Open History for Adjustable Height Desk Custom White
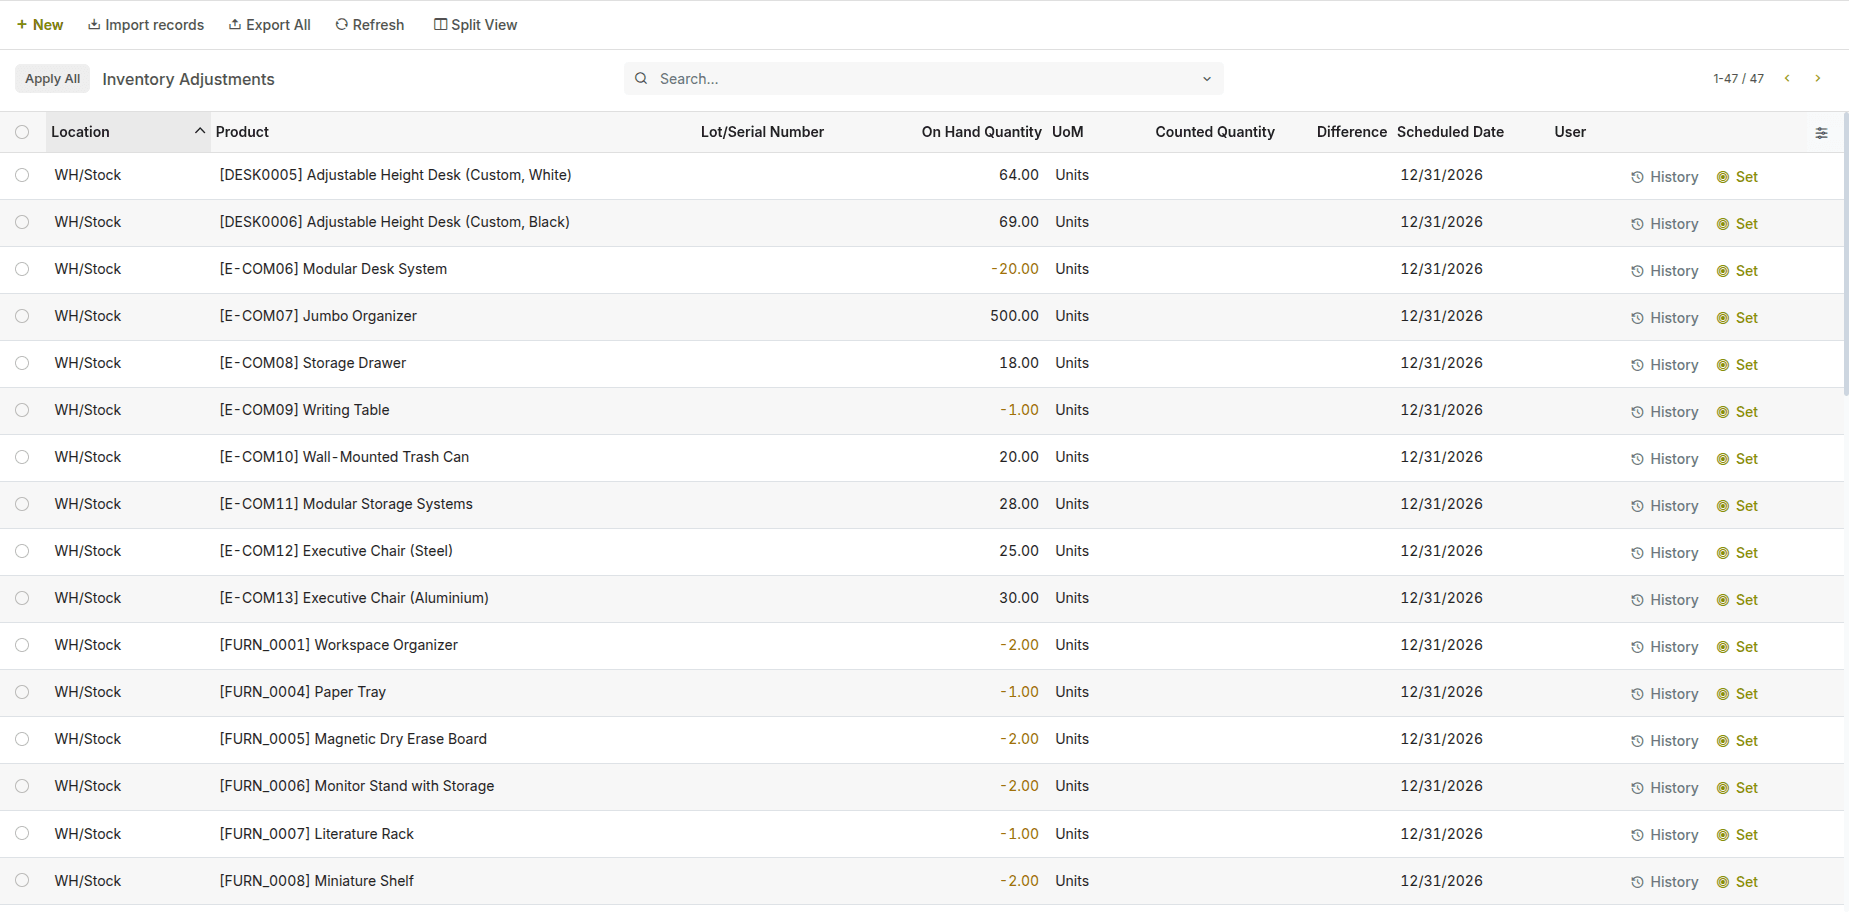Screen dimensions: 1849x912 1664,176
